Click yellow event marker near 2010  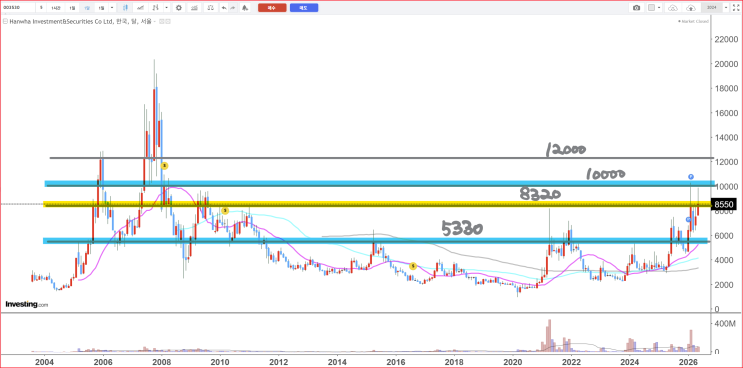point(225,210)
